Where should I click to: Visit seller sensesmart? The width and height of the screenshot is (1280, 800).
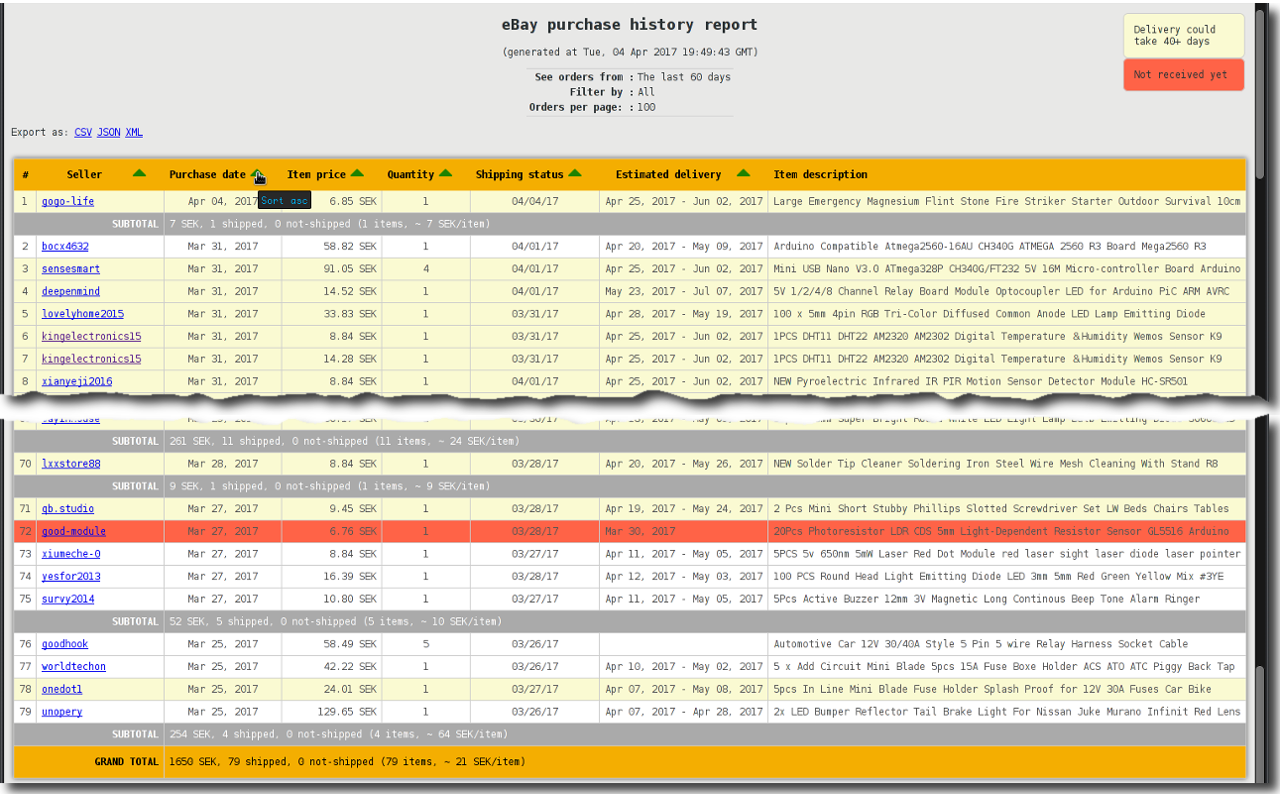[x=71, y=269]
